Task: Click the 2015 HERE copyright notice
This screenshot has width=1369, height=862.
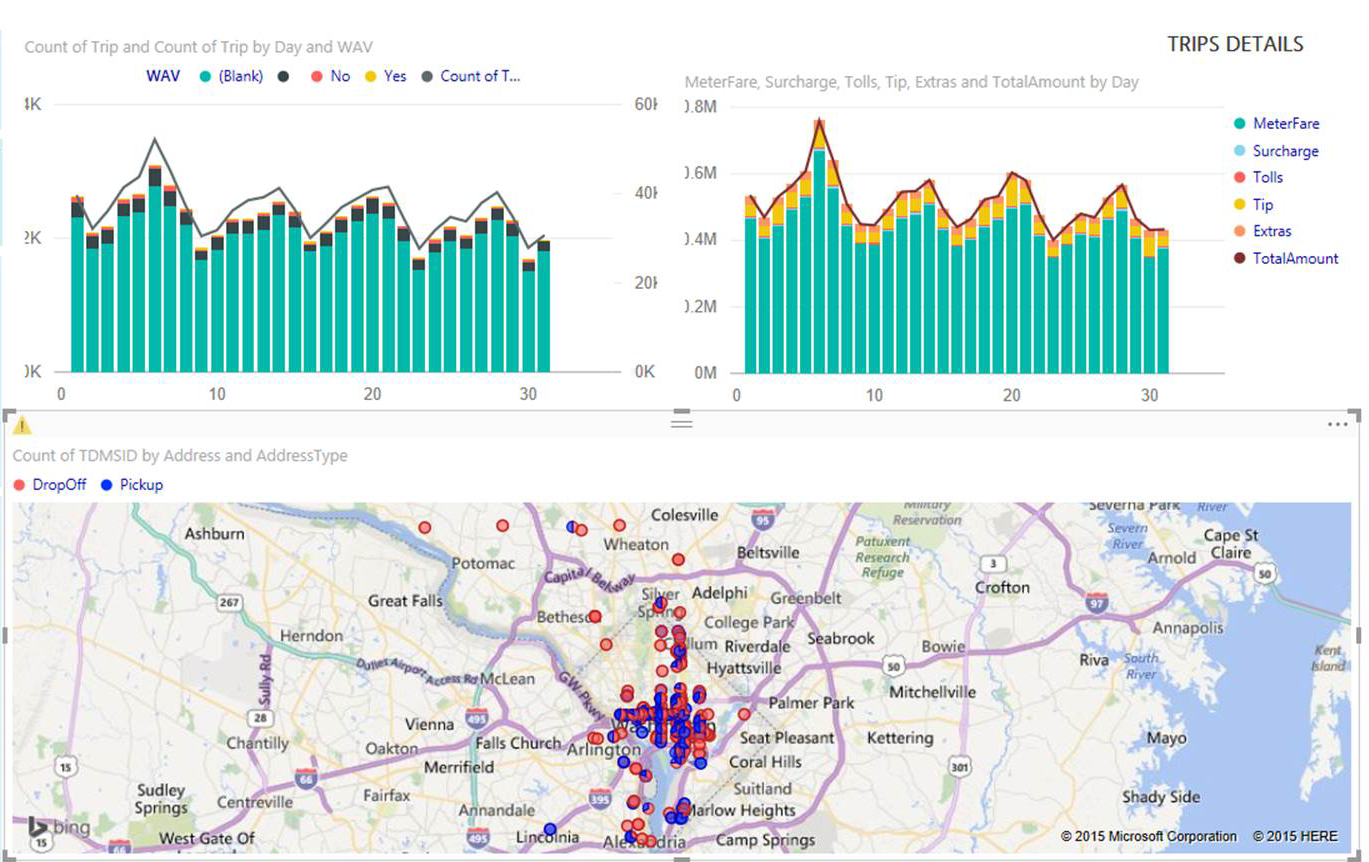Action: (x=1295, y=836)
